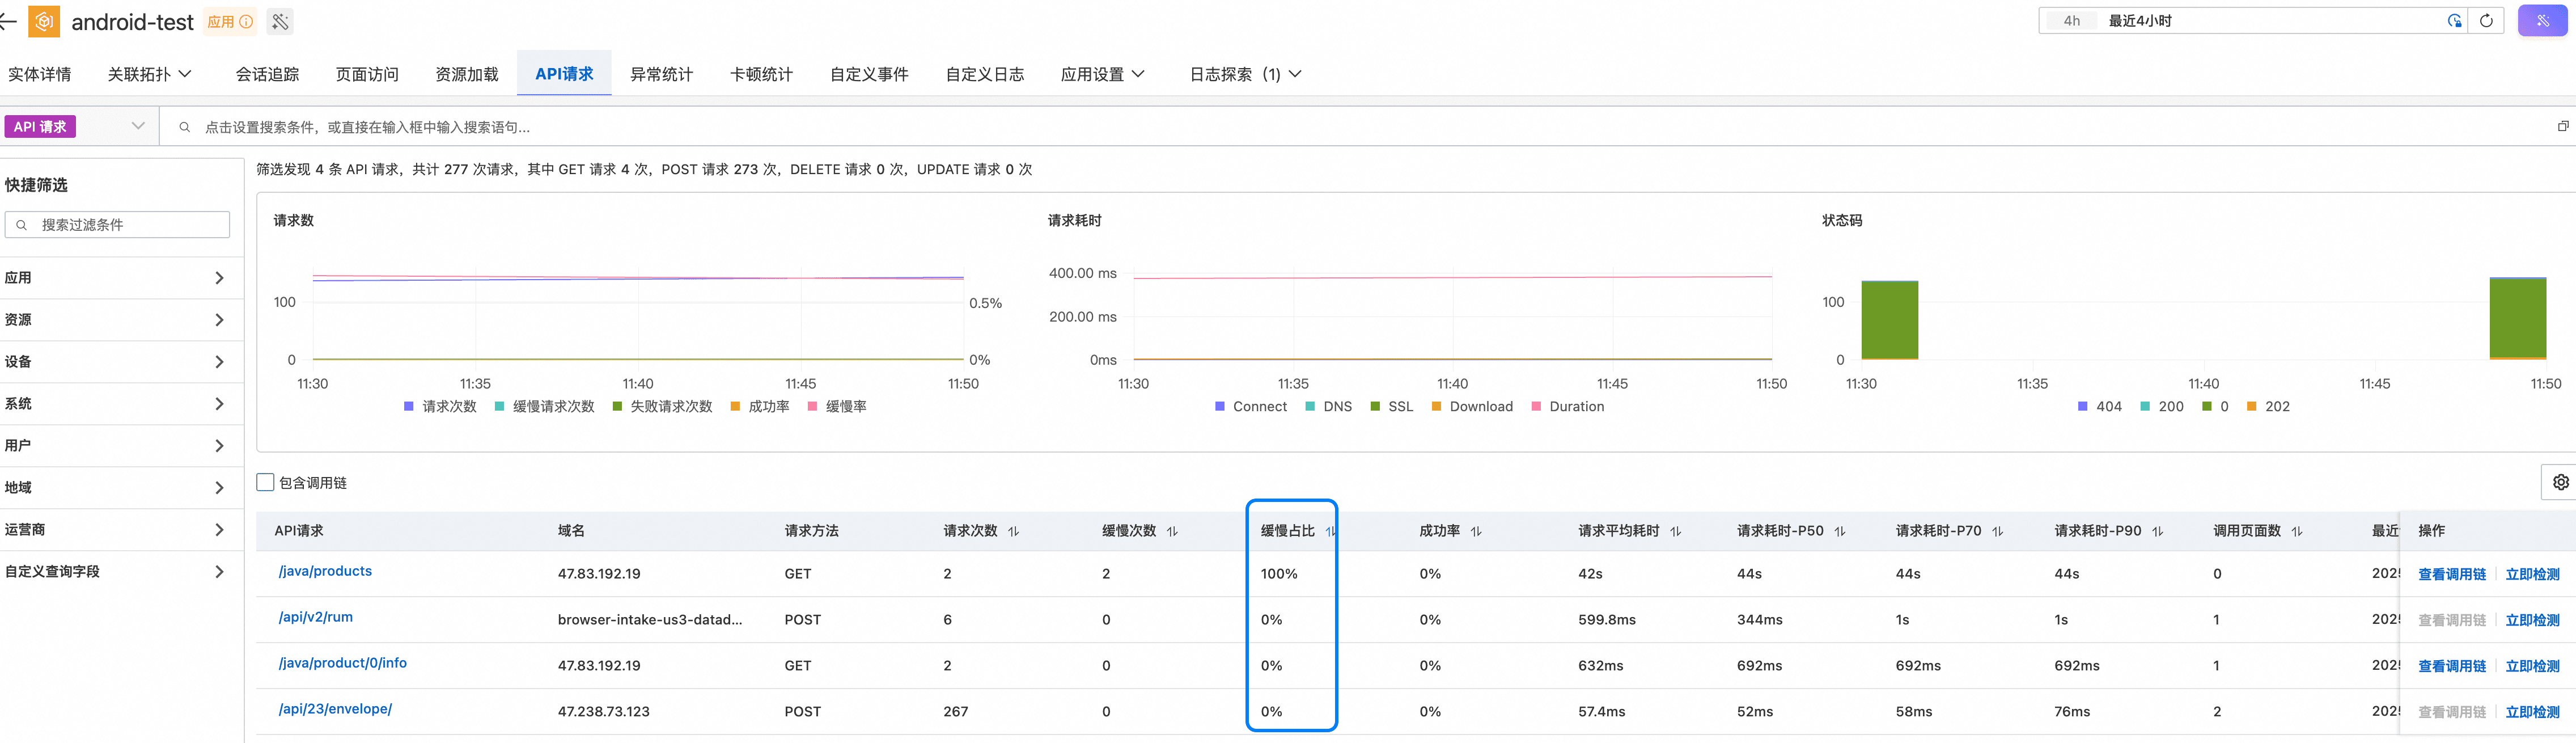Enable the 包含调用链 checkbox
2576x743 pixels.
(x=265, y=482)
